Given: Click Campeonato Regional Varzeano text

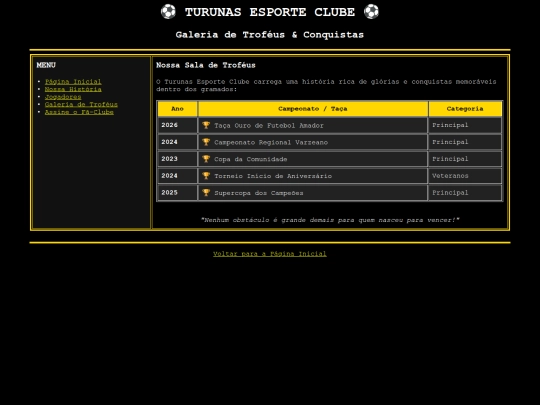Looking at the screenshot, I should click(271, 143).
